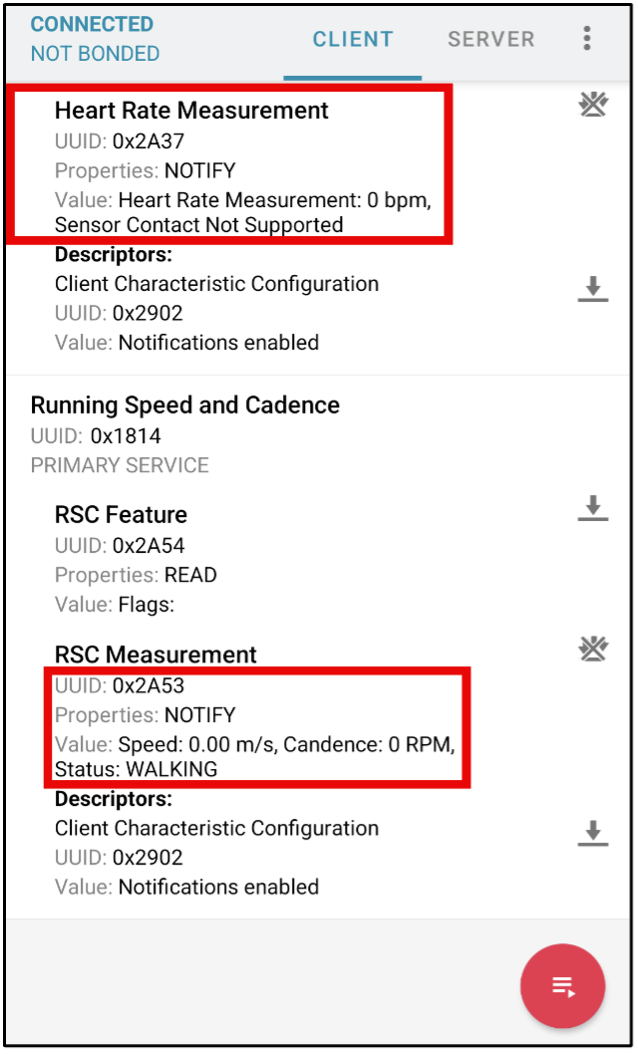Switch to the CLIENT tab
Viewport: 638px width, 1054px height.
pyautogui.click(x=353, y=39)
